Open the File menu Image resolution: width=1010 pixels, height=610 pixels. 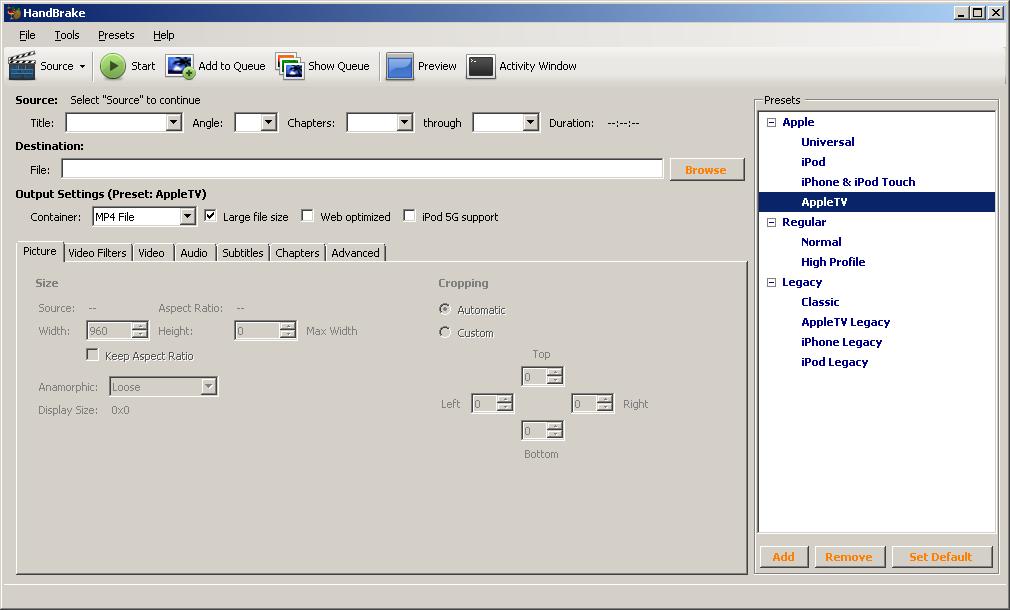pos(27,35)
